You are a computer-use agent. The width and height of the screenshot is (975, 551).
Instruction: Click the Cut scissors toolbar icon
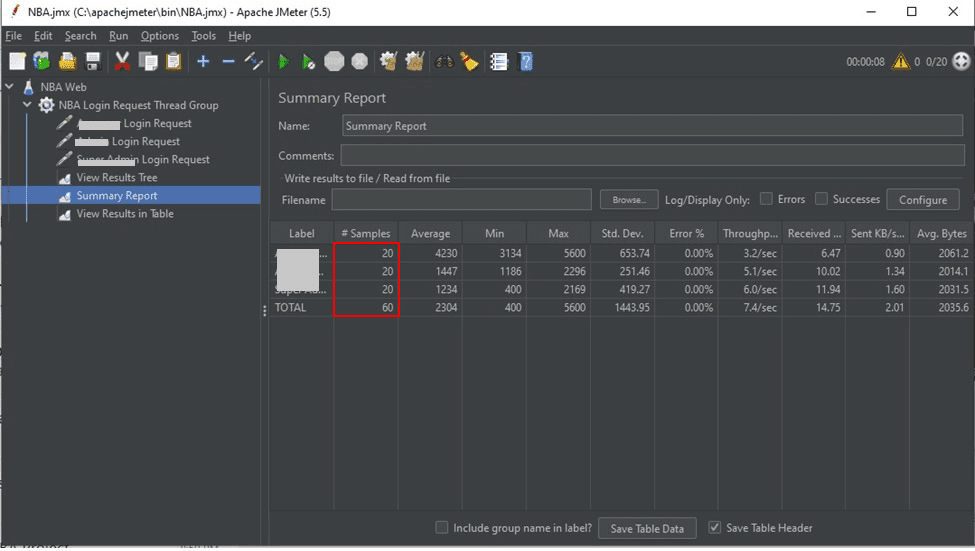click(x=122, y=62)
